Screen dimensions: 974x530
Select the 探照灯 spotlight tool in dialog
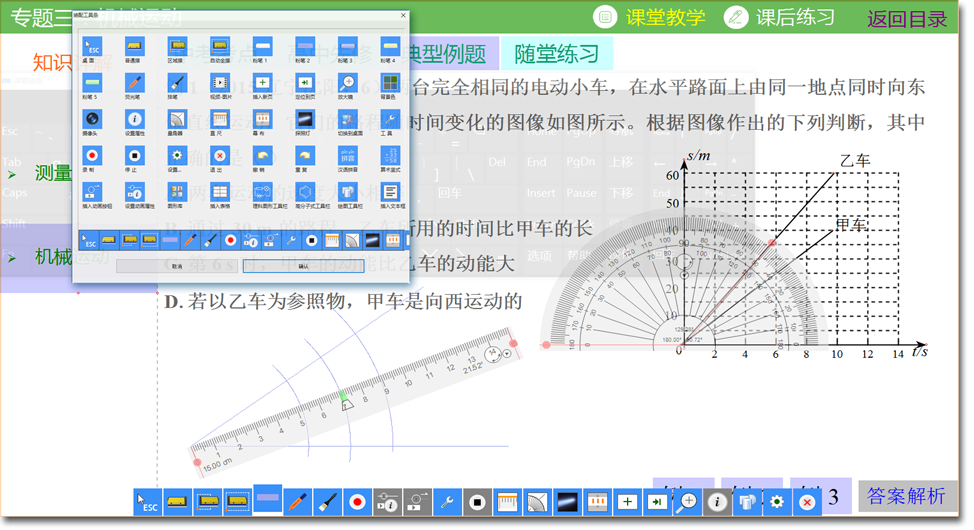click(304, 120)
